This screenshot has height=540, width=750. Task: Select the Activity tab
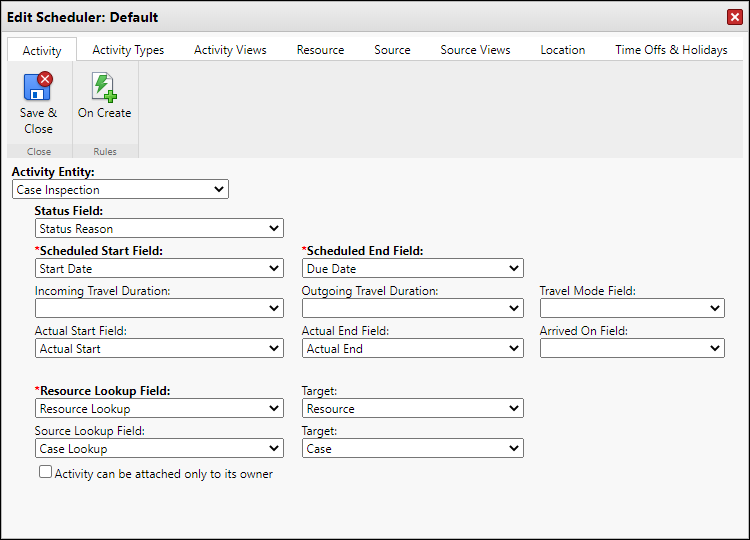pyautogui.click(x=42, y=50)
